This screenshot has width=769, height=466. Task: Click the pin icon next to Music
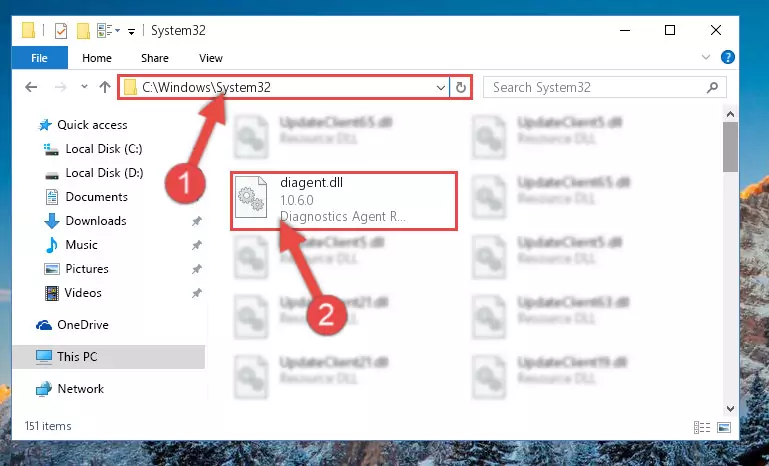click(x=197, y=245)
